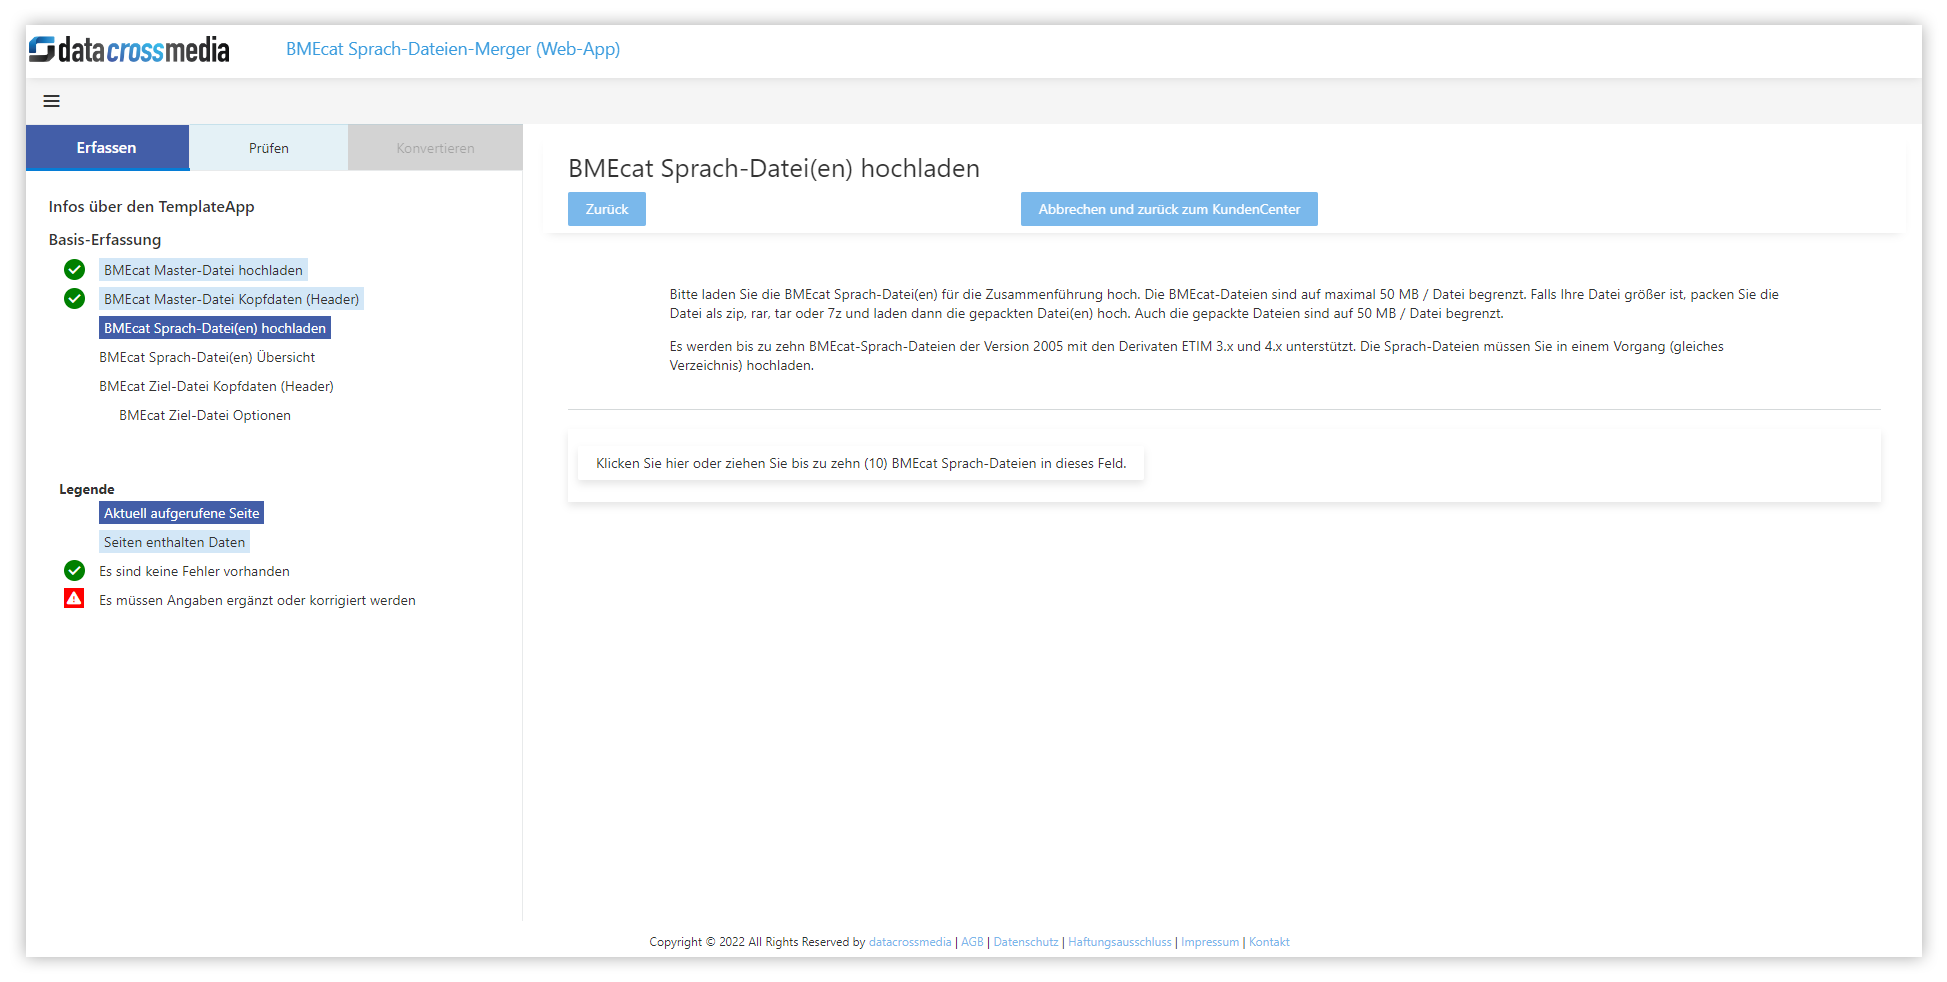Click green checkmark beside BMEcat Master-Datei hochladen
1947x982 pixels.
74,270
